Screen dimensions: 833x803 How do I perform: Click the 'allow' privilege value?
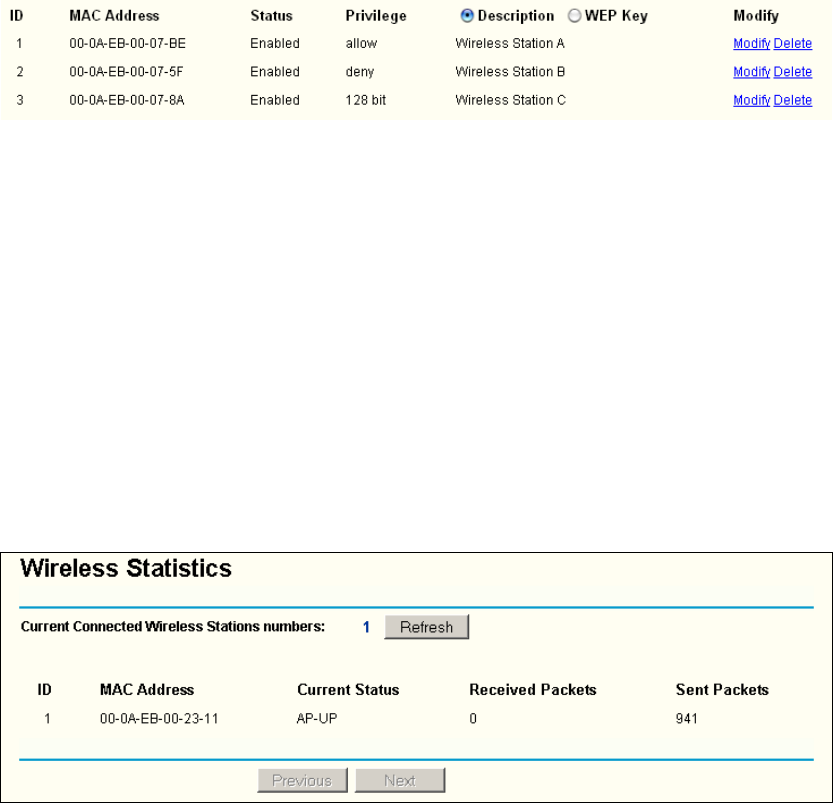[361, 44]
